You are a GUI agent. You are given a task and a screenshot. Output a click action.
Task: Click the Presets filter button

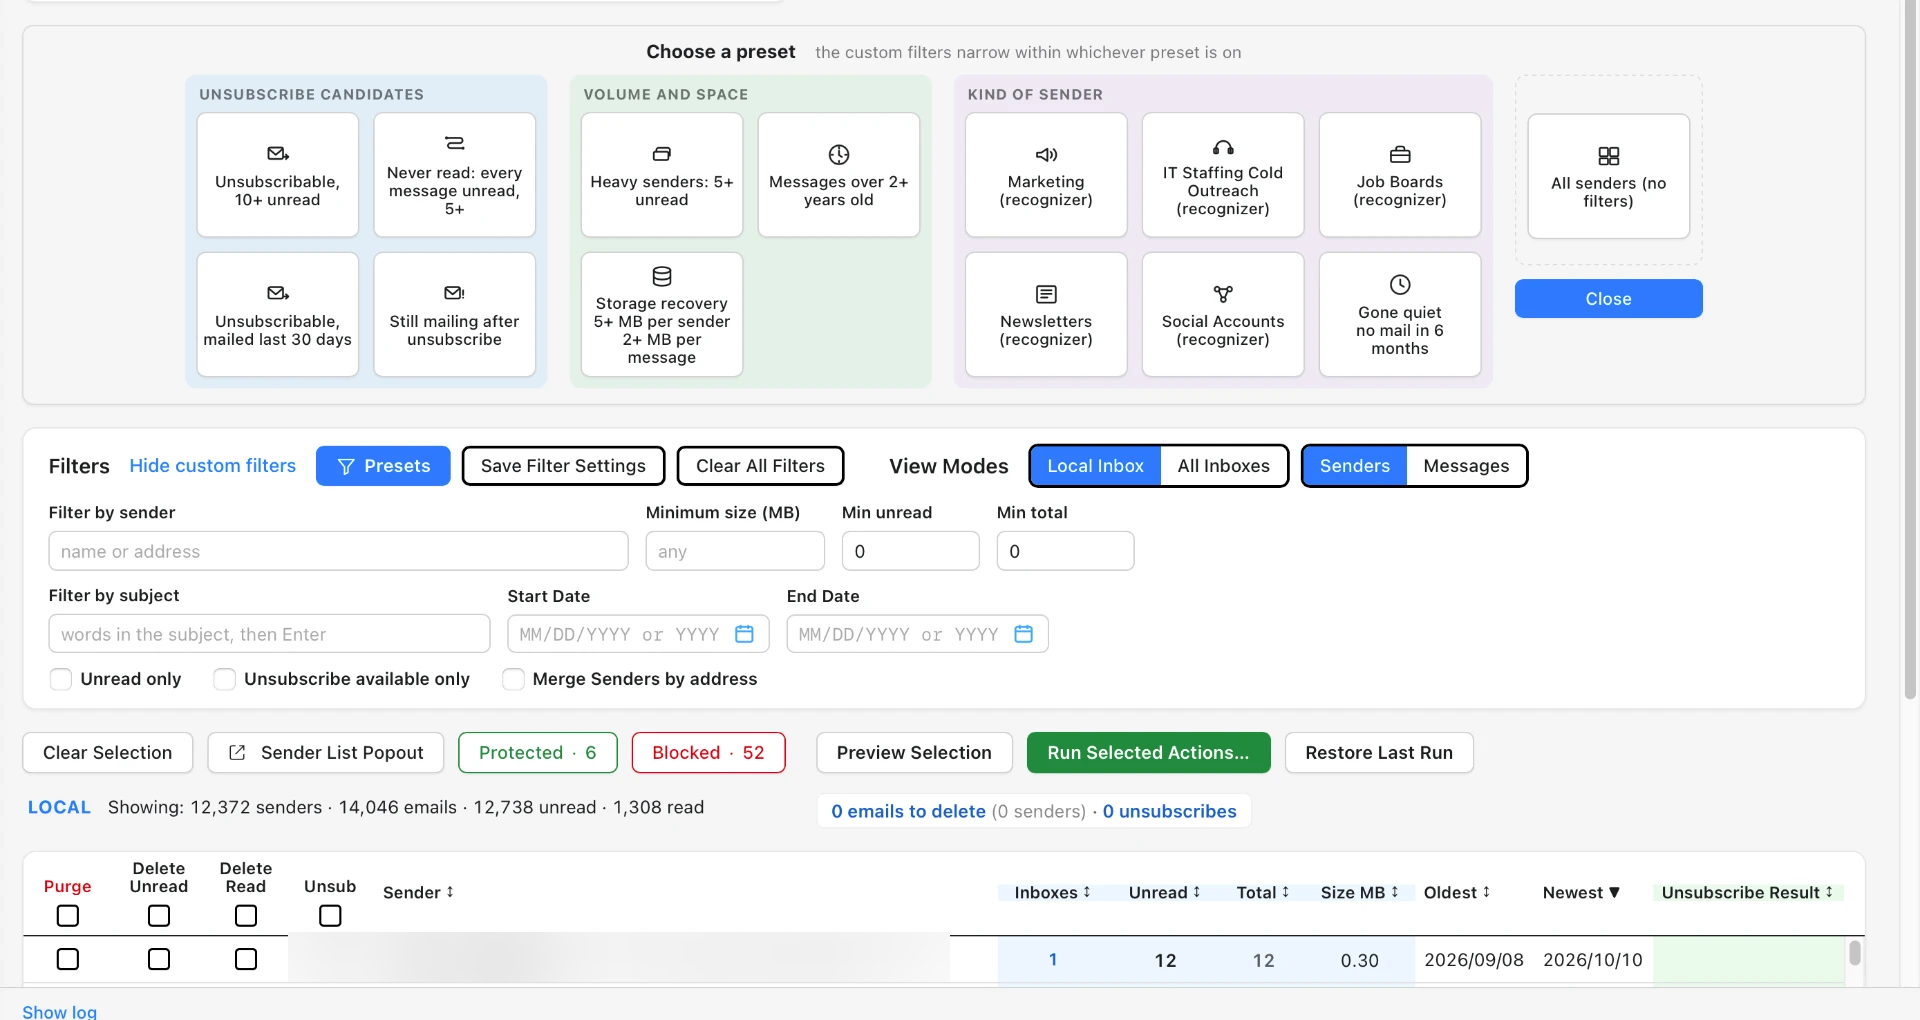383,466
